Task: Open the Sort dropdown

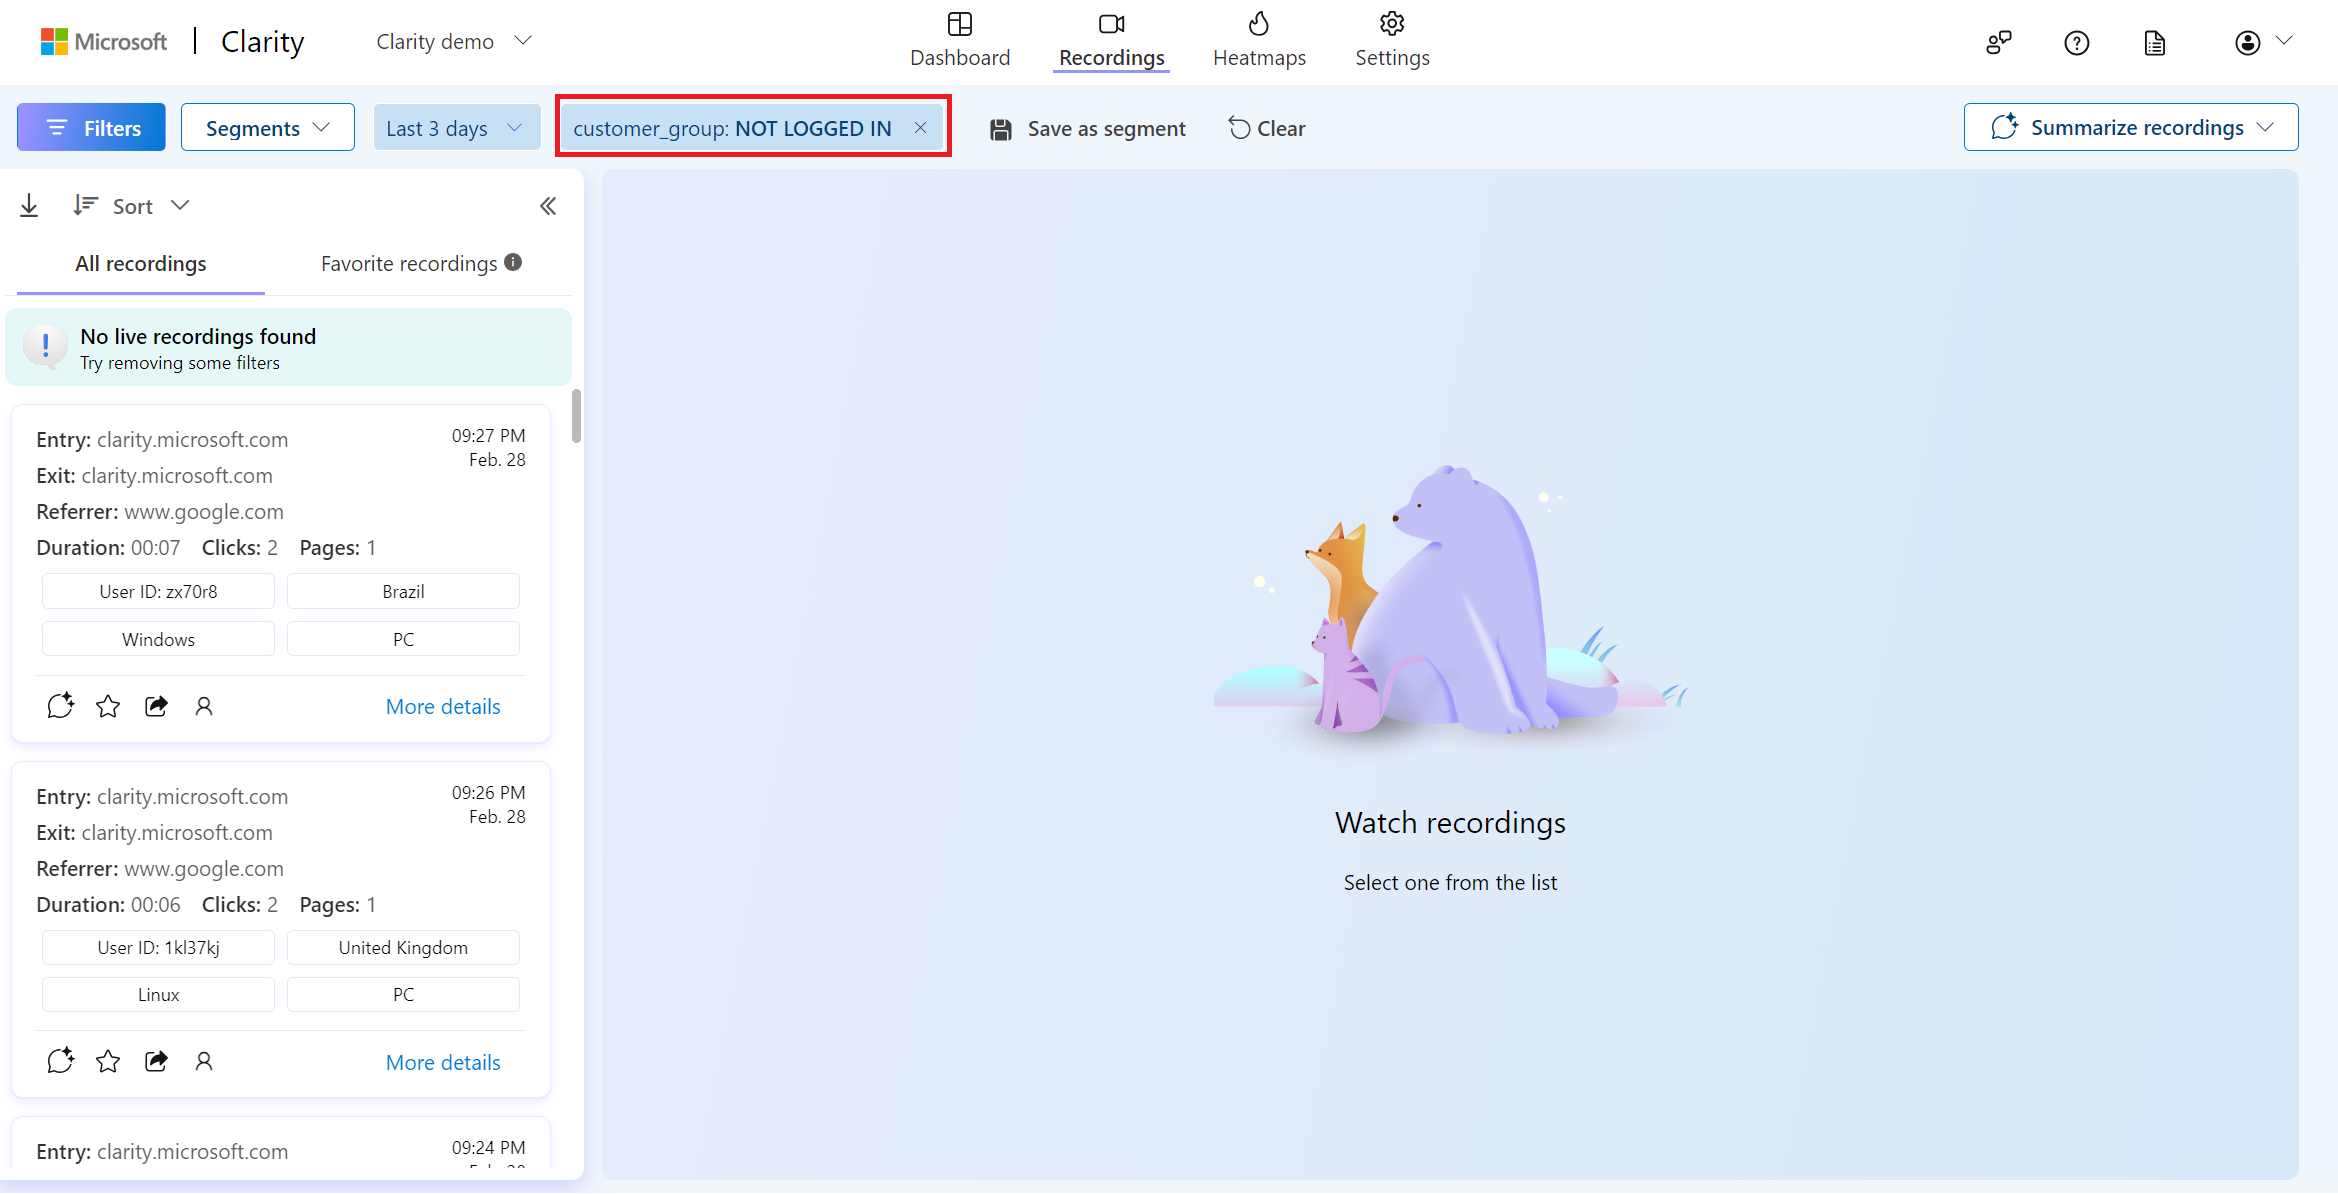Action: pos(131,206)
